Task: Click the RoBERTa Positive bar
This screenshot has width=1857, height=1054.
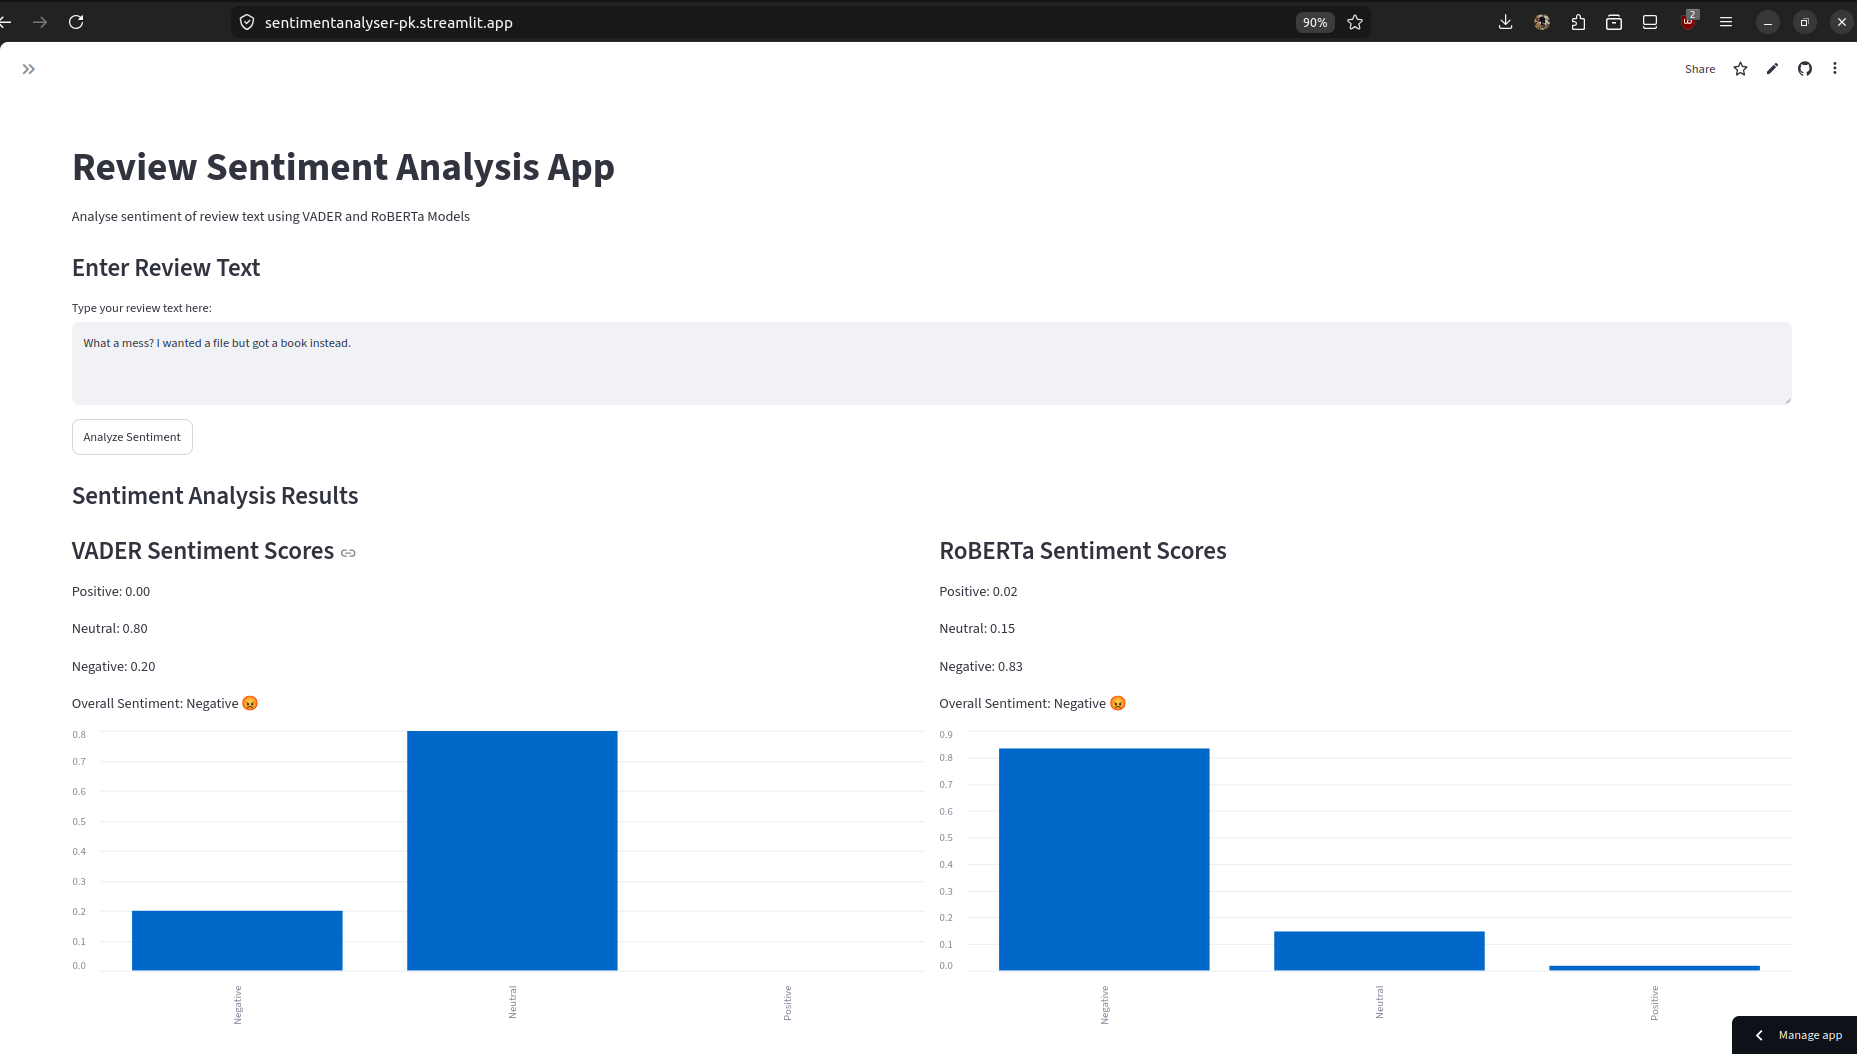Action: pos(1654,968)
